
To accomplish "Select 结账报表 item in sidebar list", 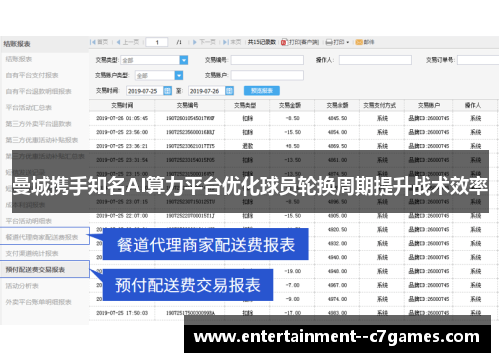I will pyautogui.click(x=19, y=59).
